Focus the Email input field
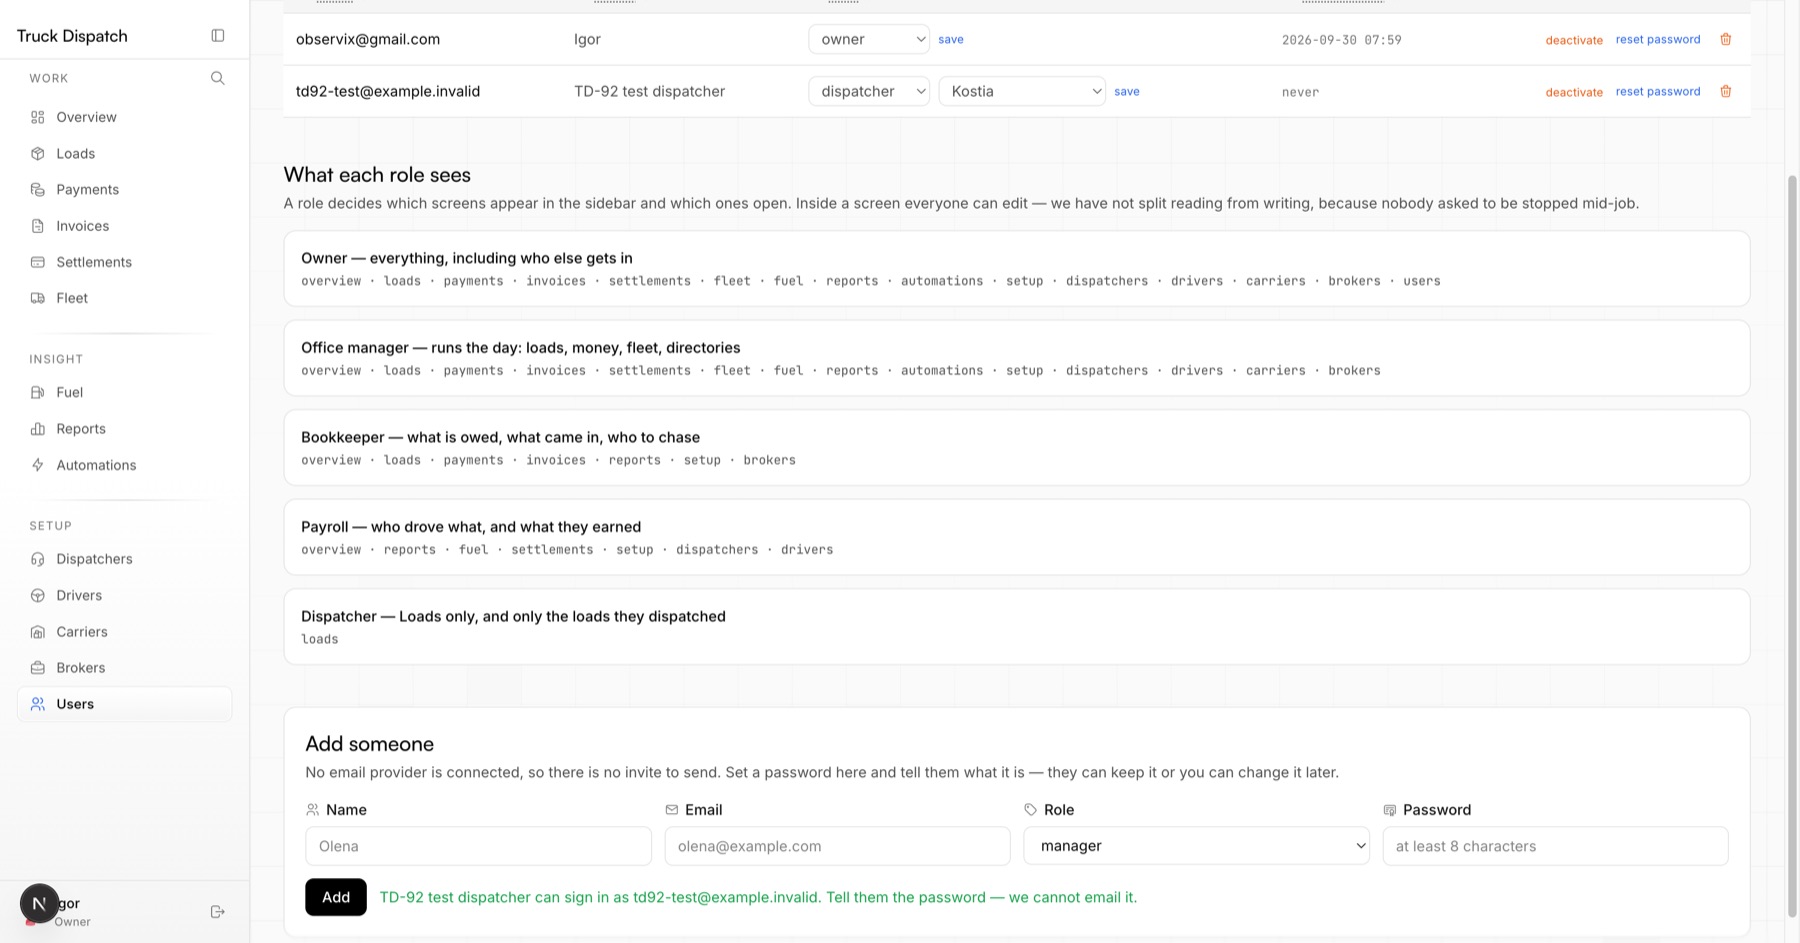 (837, 846)
